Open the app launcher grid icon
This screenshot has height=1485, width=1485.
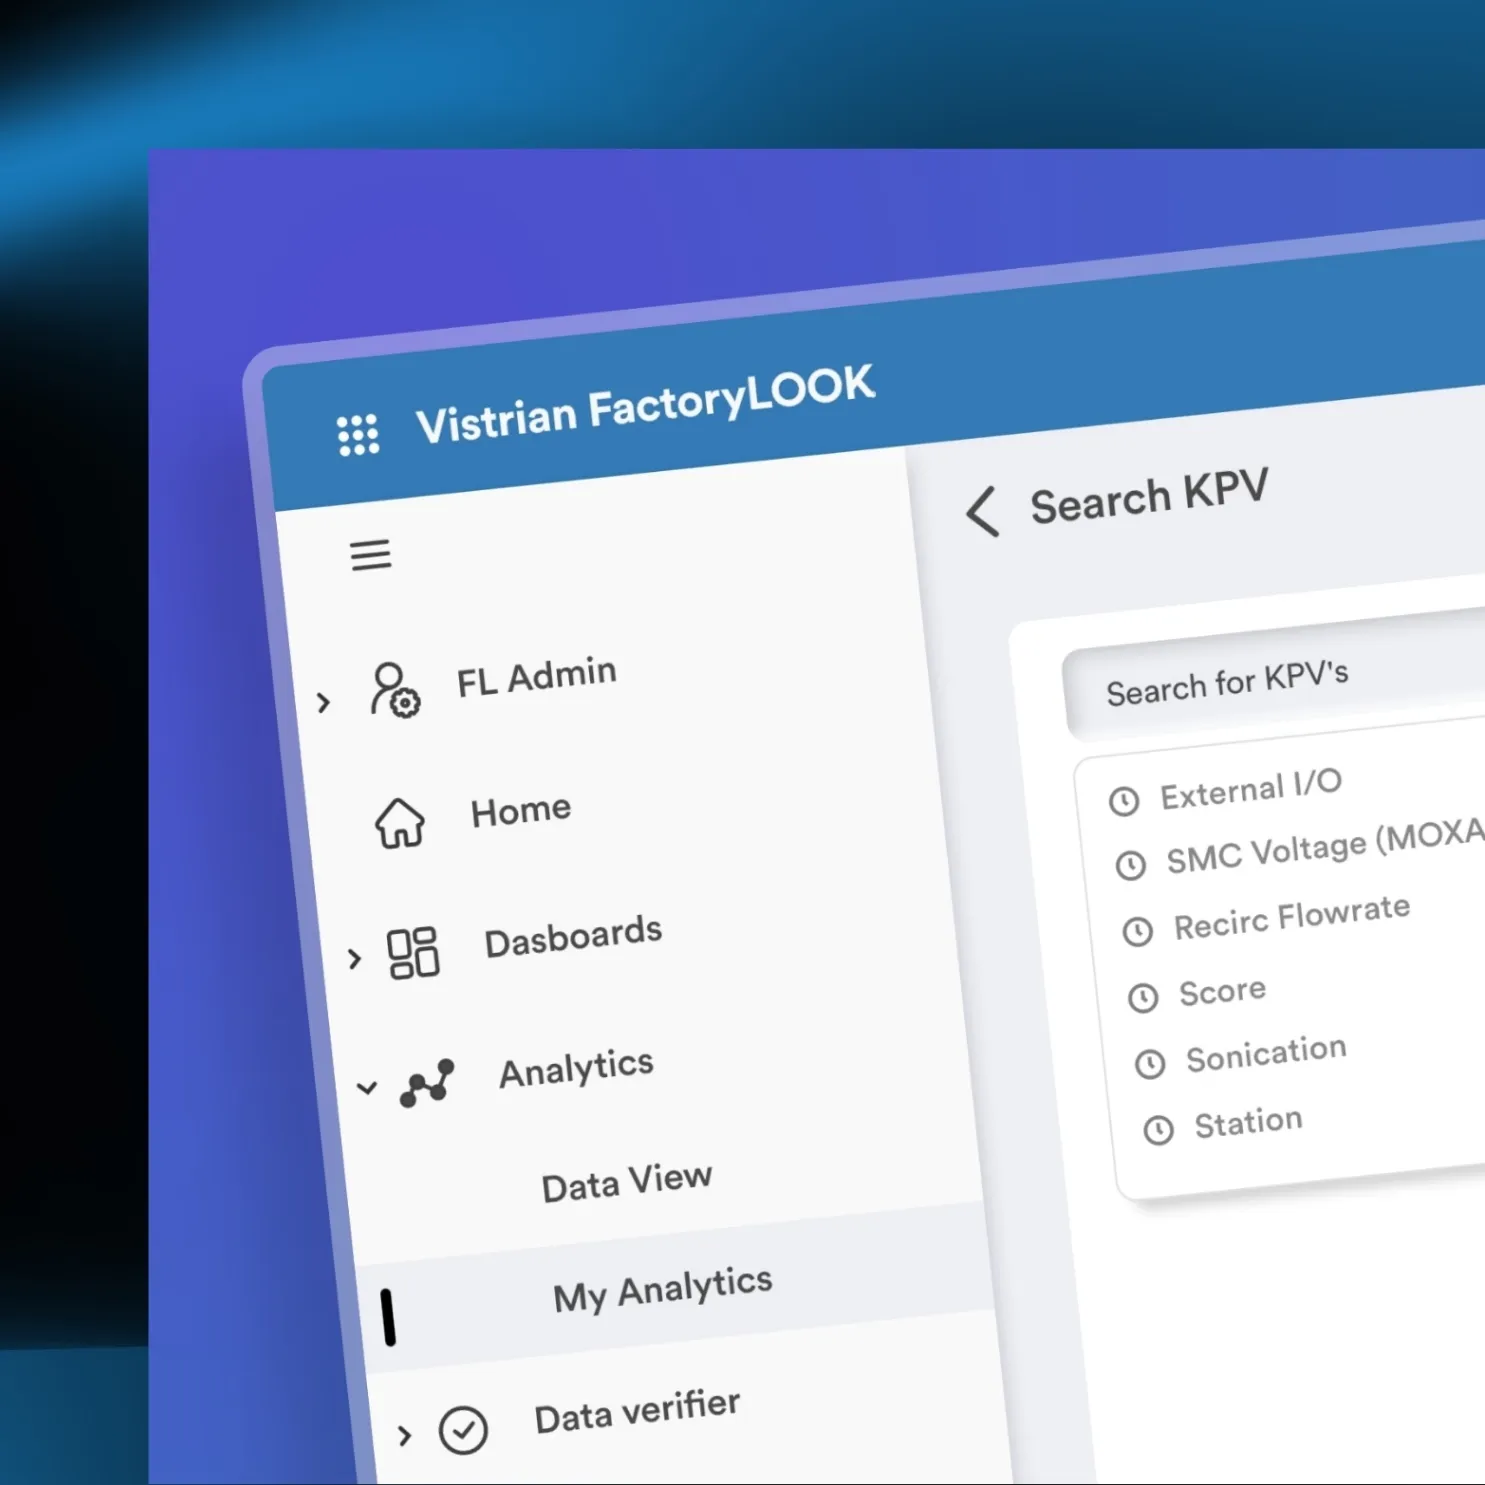pos(358,435)
